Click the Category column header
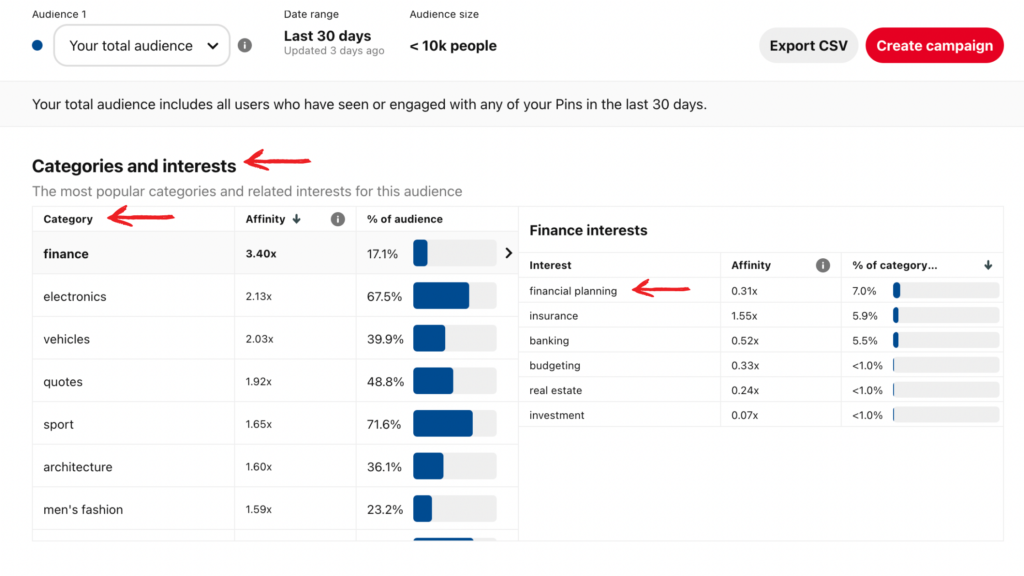Viewport: 1024px width, 576px height. (x=68, y=219)
